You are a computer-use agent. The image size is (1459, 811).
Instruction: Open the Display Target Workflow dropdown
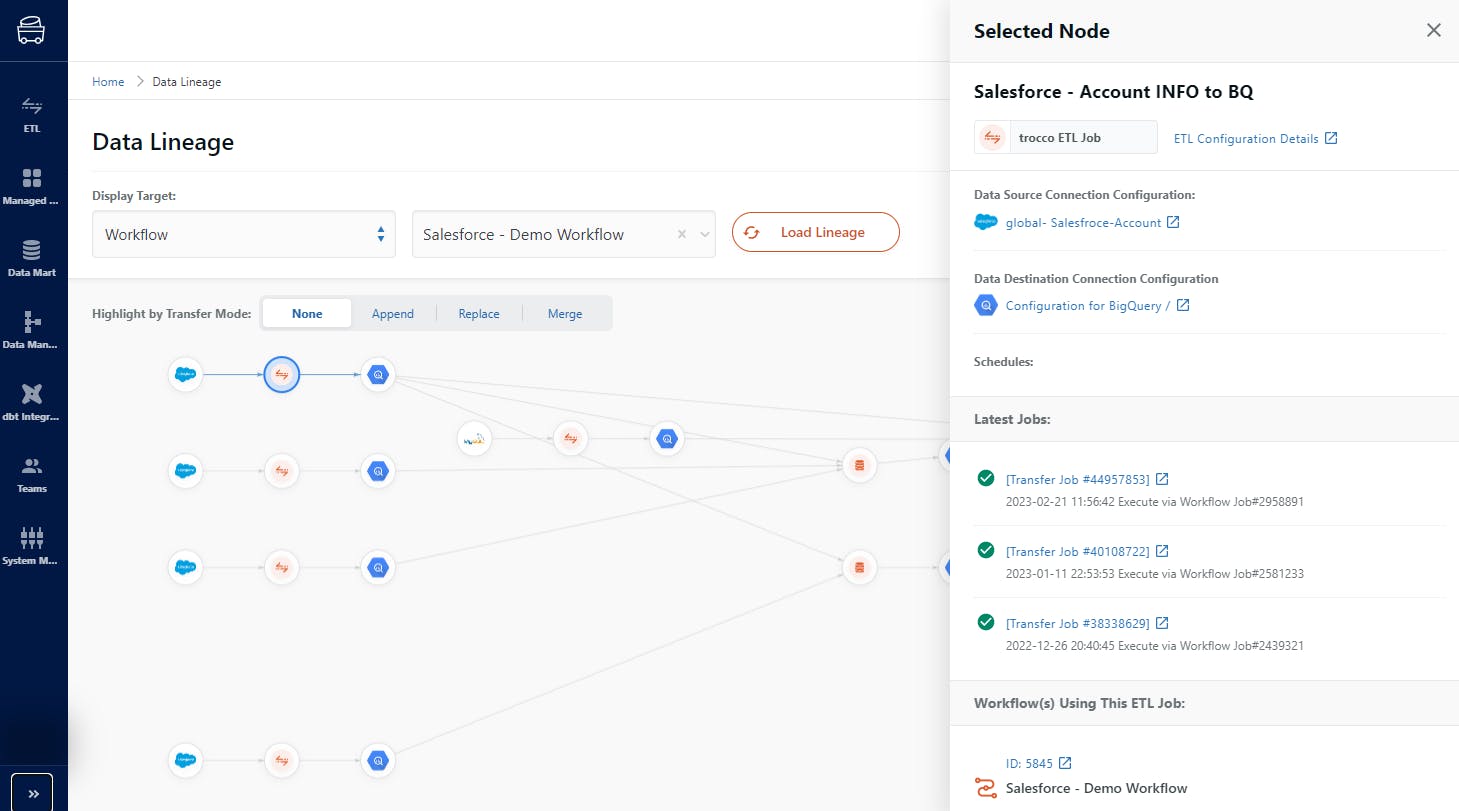point(244,234)
